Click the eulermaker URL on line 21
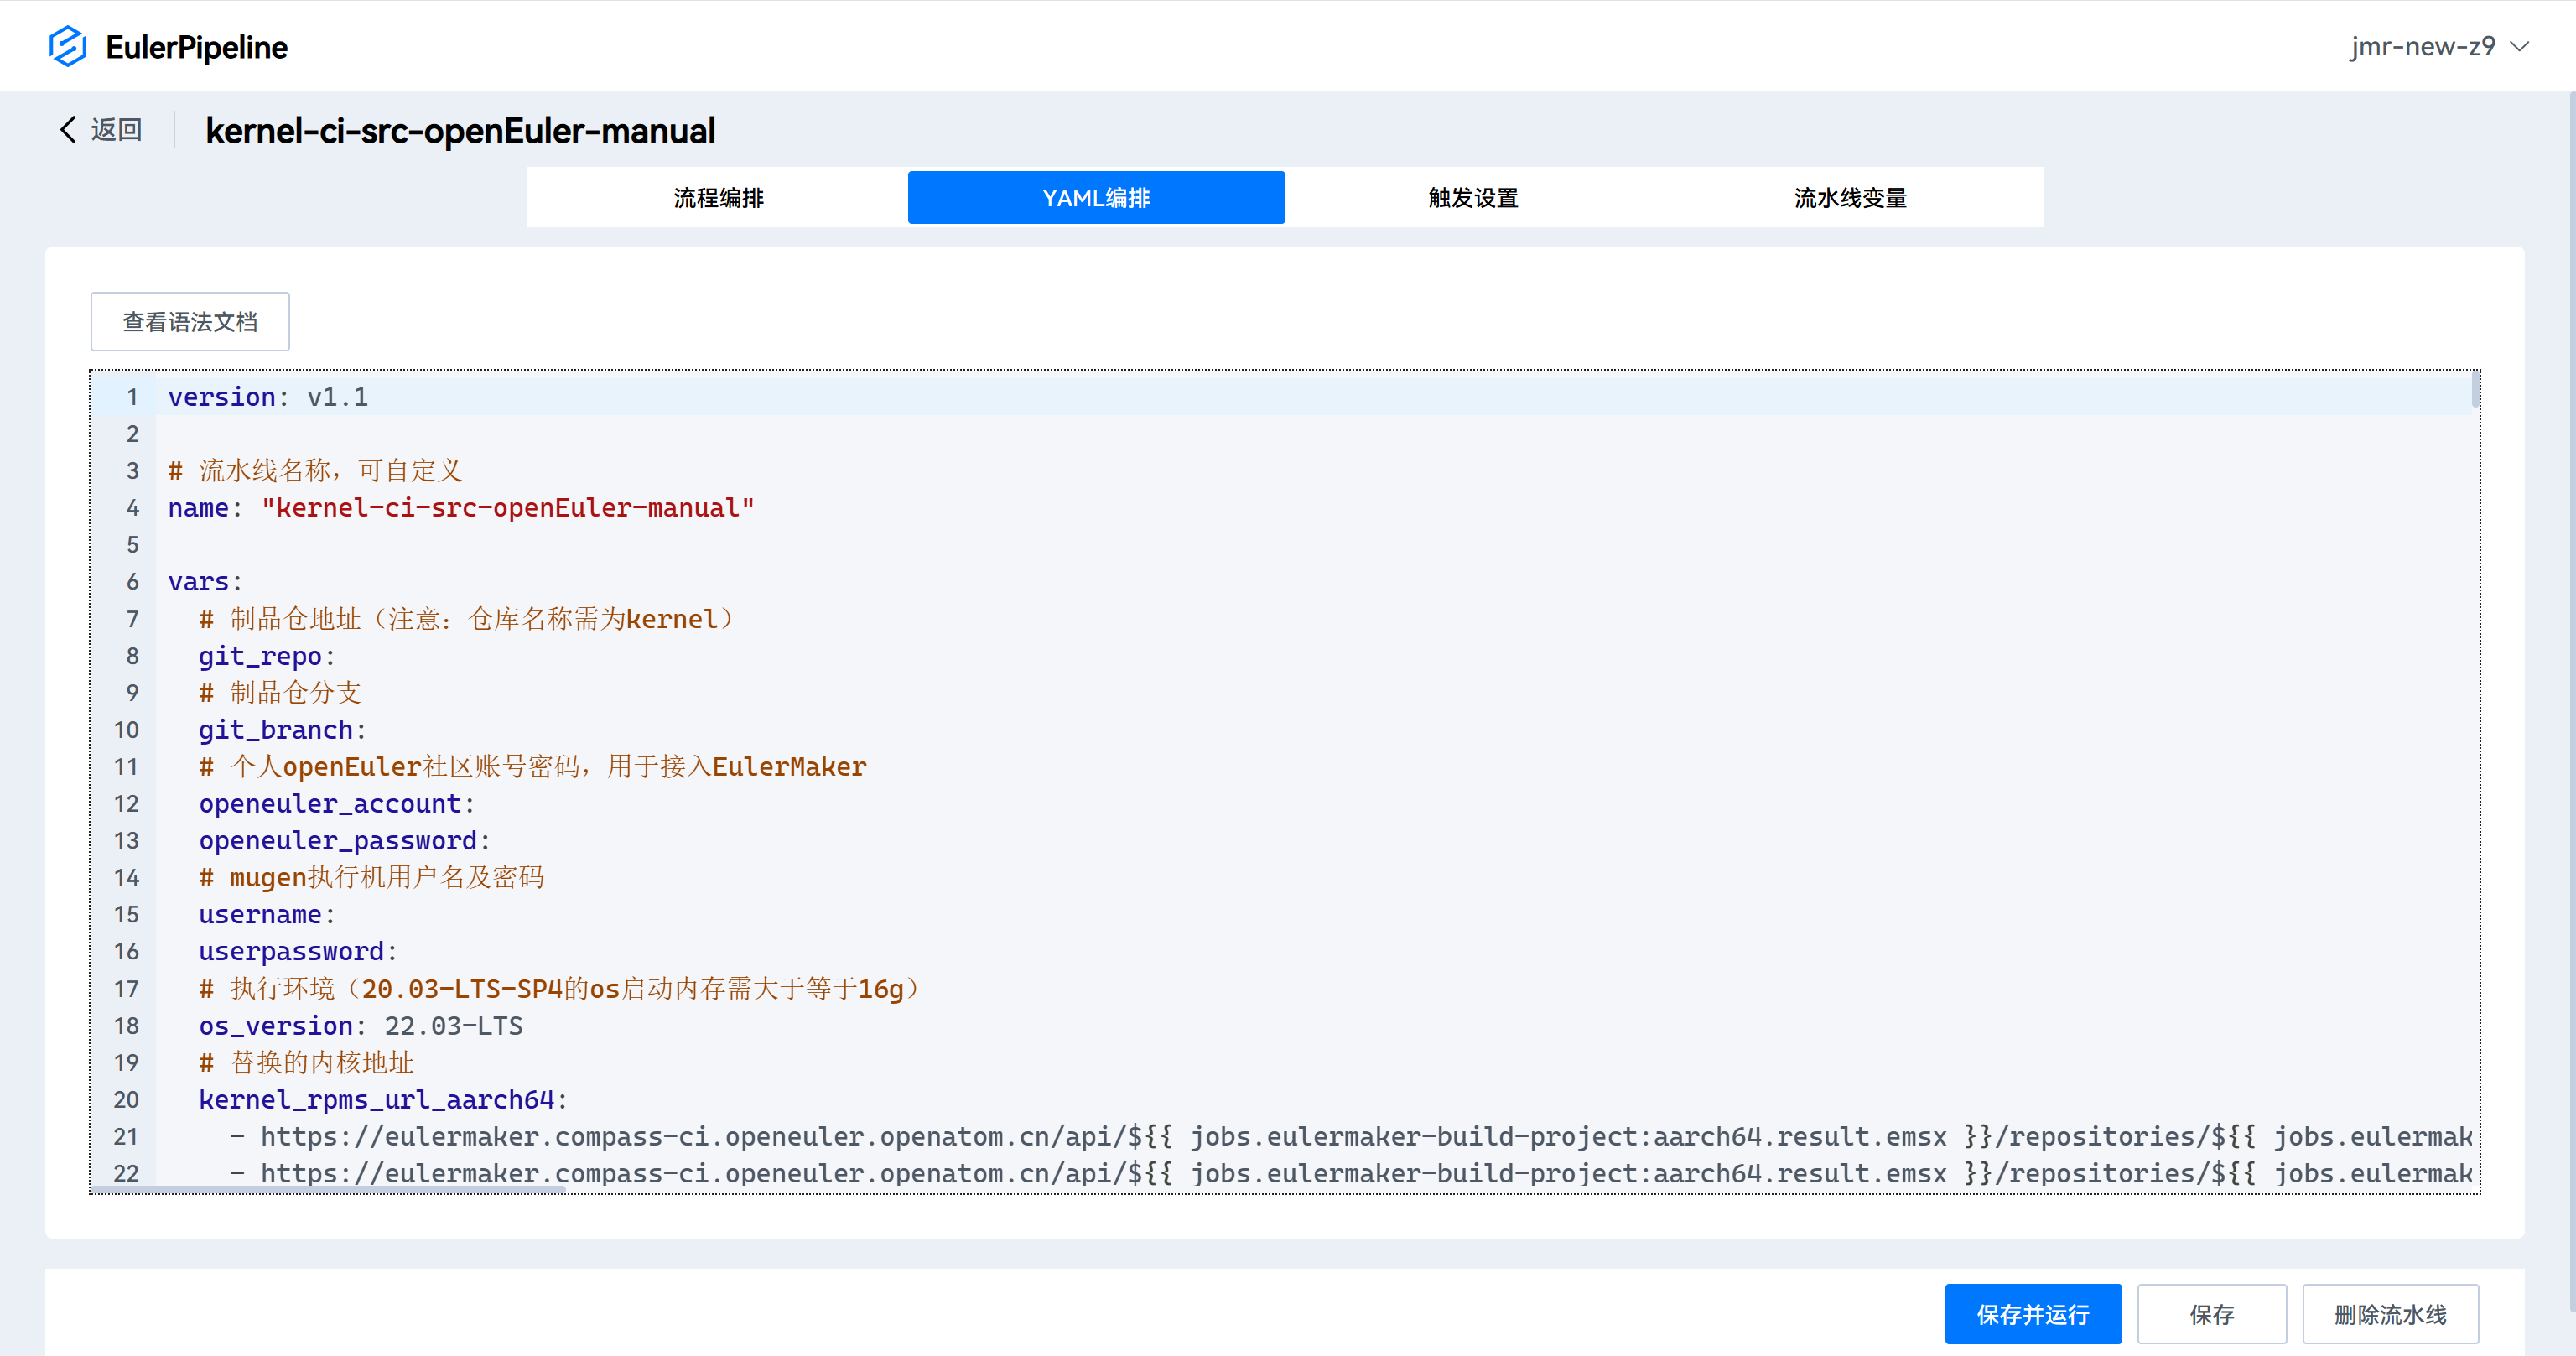 (x=1366, y=1137)
